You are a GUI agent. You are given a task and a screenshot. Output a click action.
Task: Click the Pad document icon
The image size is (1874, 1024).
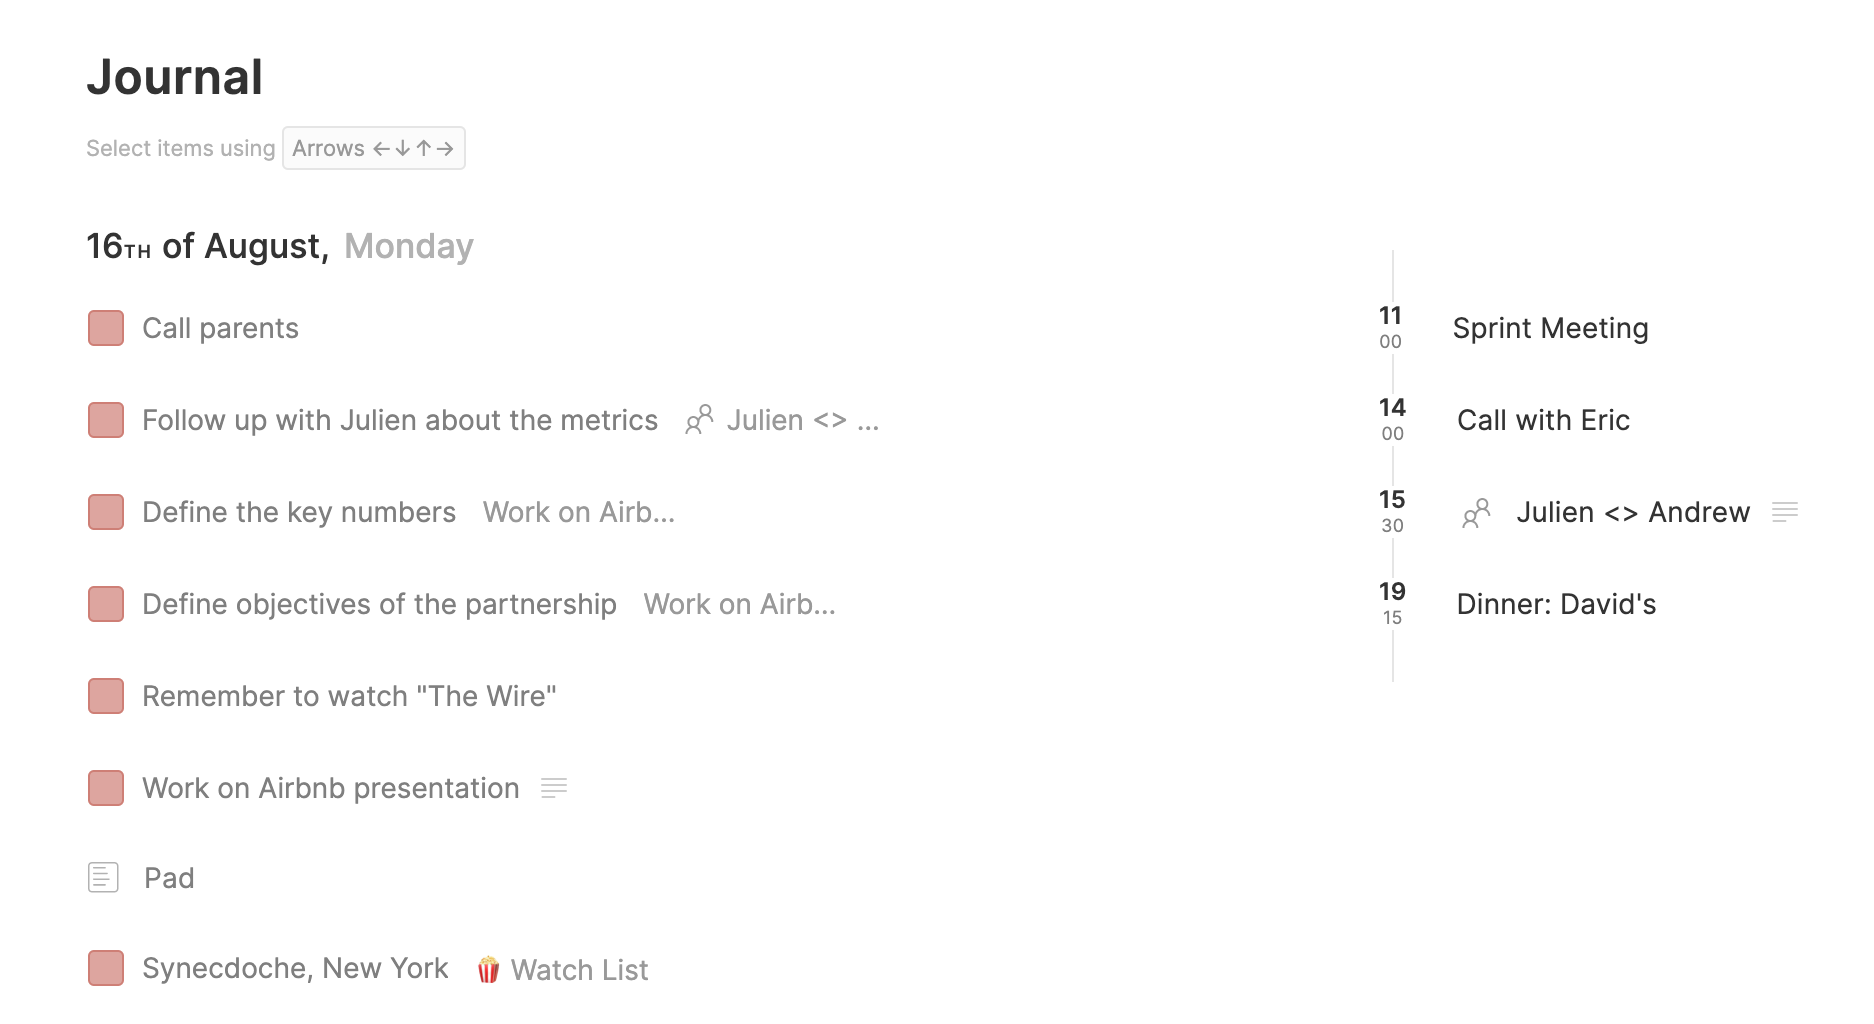pos(103,878)
